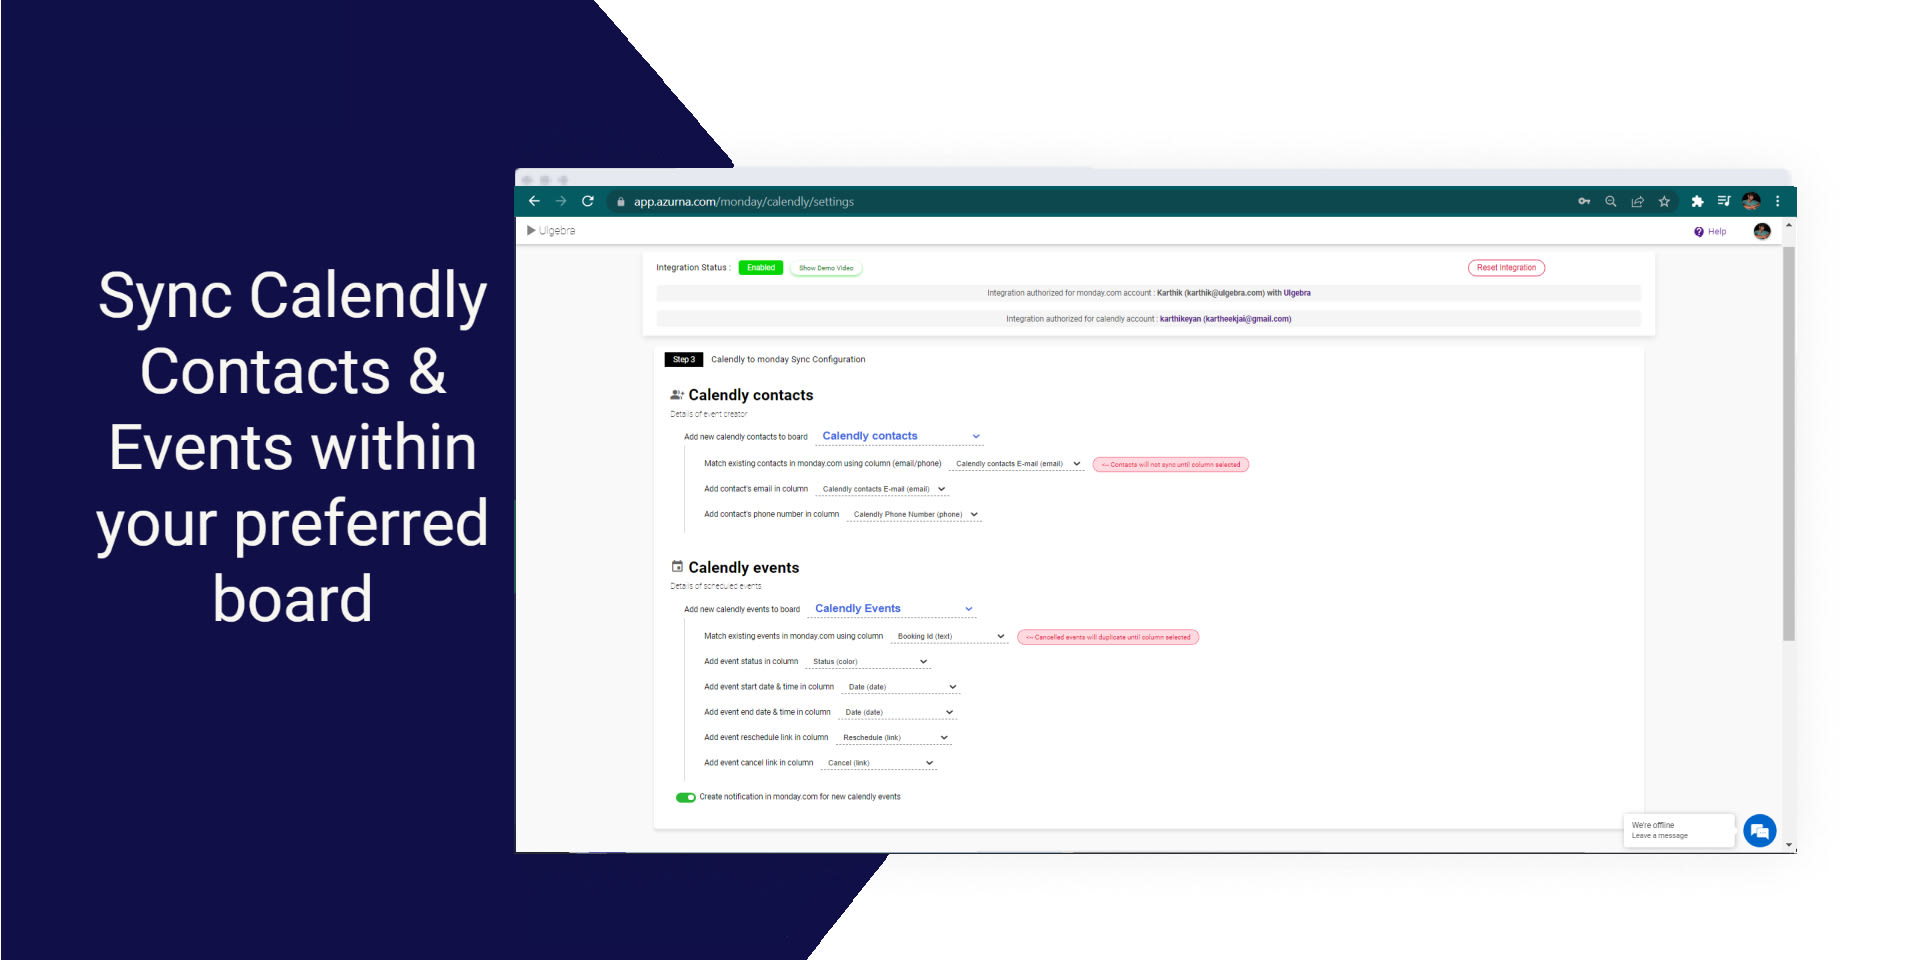This screenshot has height=960, width=1920.
Task: Click the We're offline Leave a message box
Action: (1679, 830)
